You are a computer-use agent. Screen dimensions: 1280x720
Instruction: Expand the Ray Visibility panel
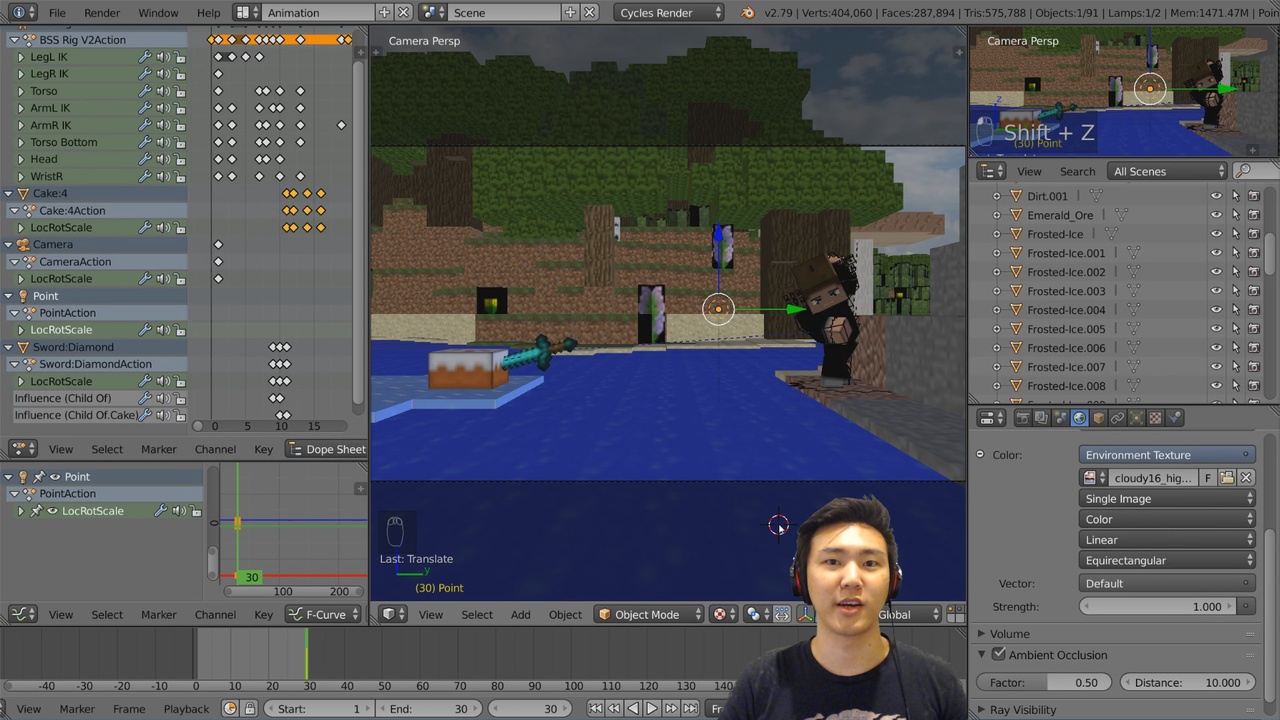point(981,710)
